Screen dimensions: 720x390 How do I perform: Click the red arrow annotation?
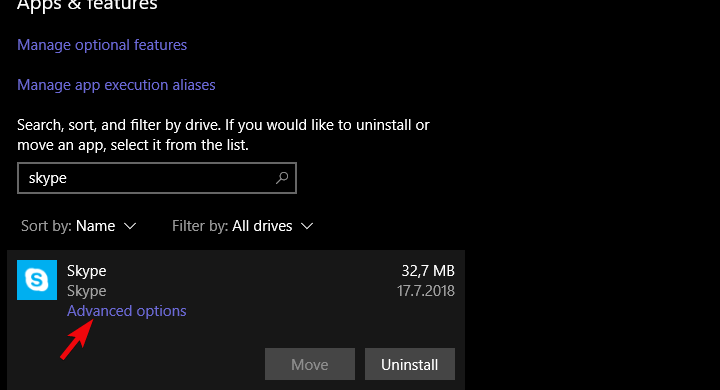tap(77, 339)
